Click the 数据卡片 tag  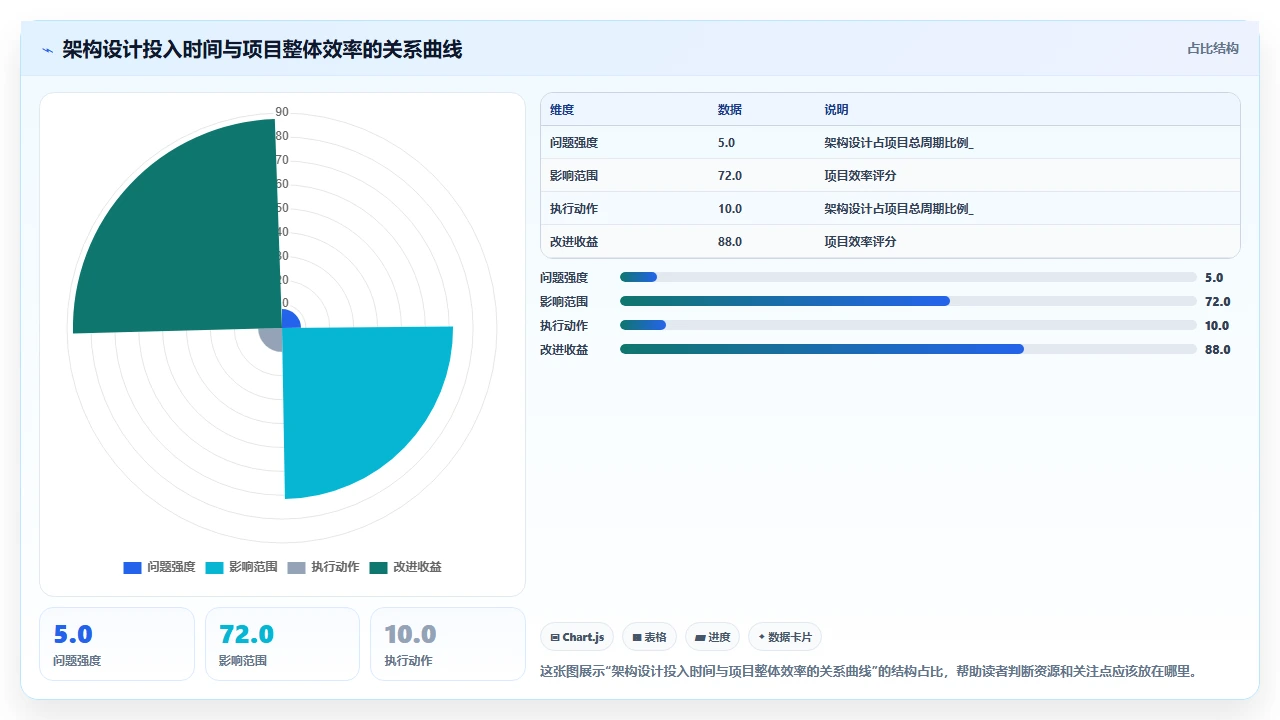(785, 637)
